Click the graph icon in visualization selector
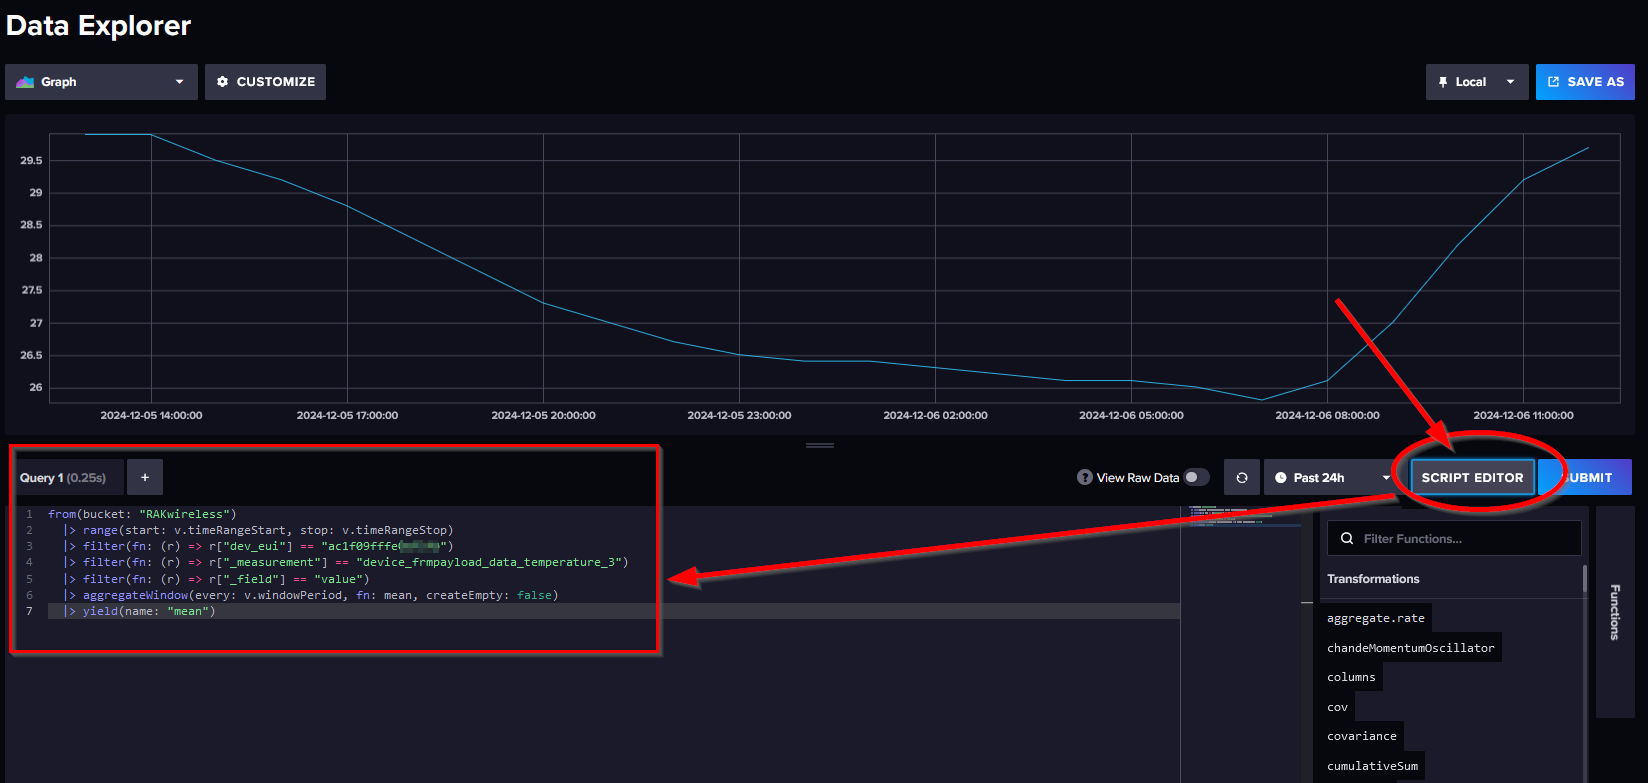 click(25, 82)
